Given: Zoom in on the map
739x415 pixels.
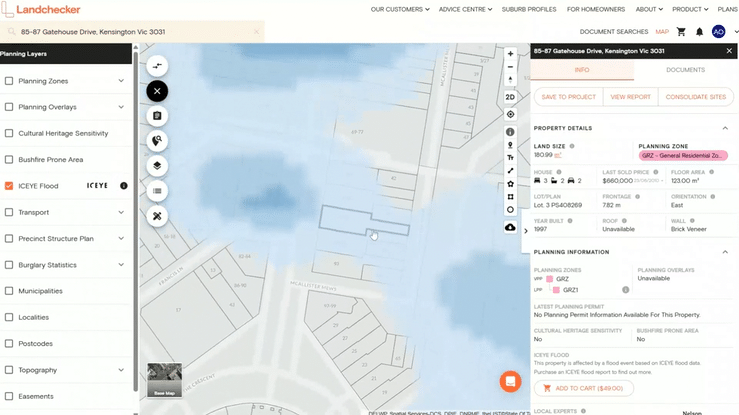Looking at the screenshot, I should (x=510, y=54).
